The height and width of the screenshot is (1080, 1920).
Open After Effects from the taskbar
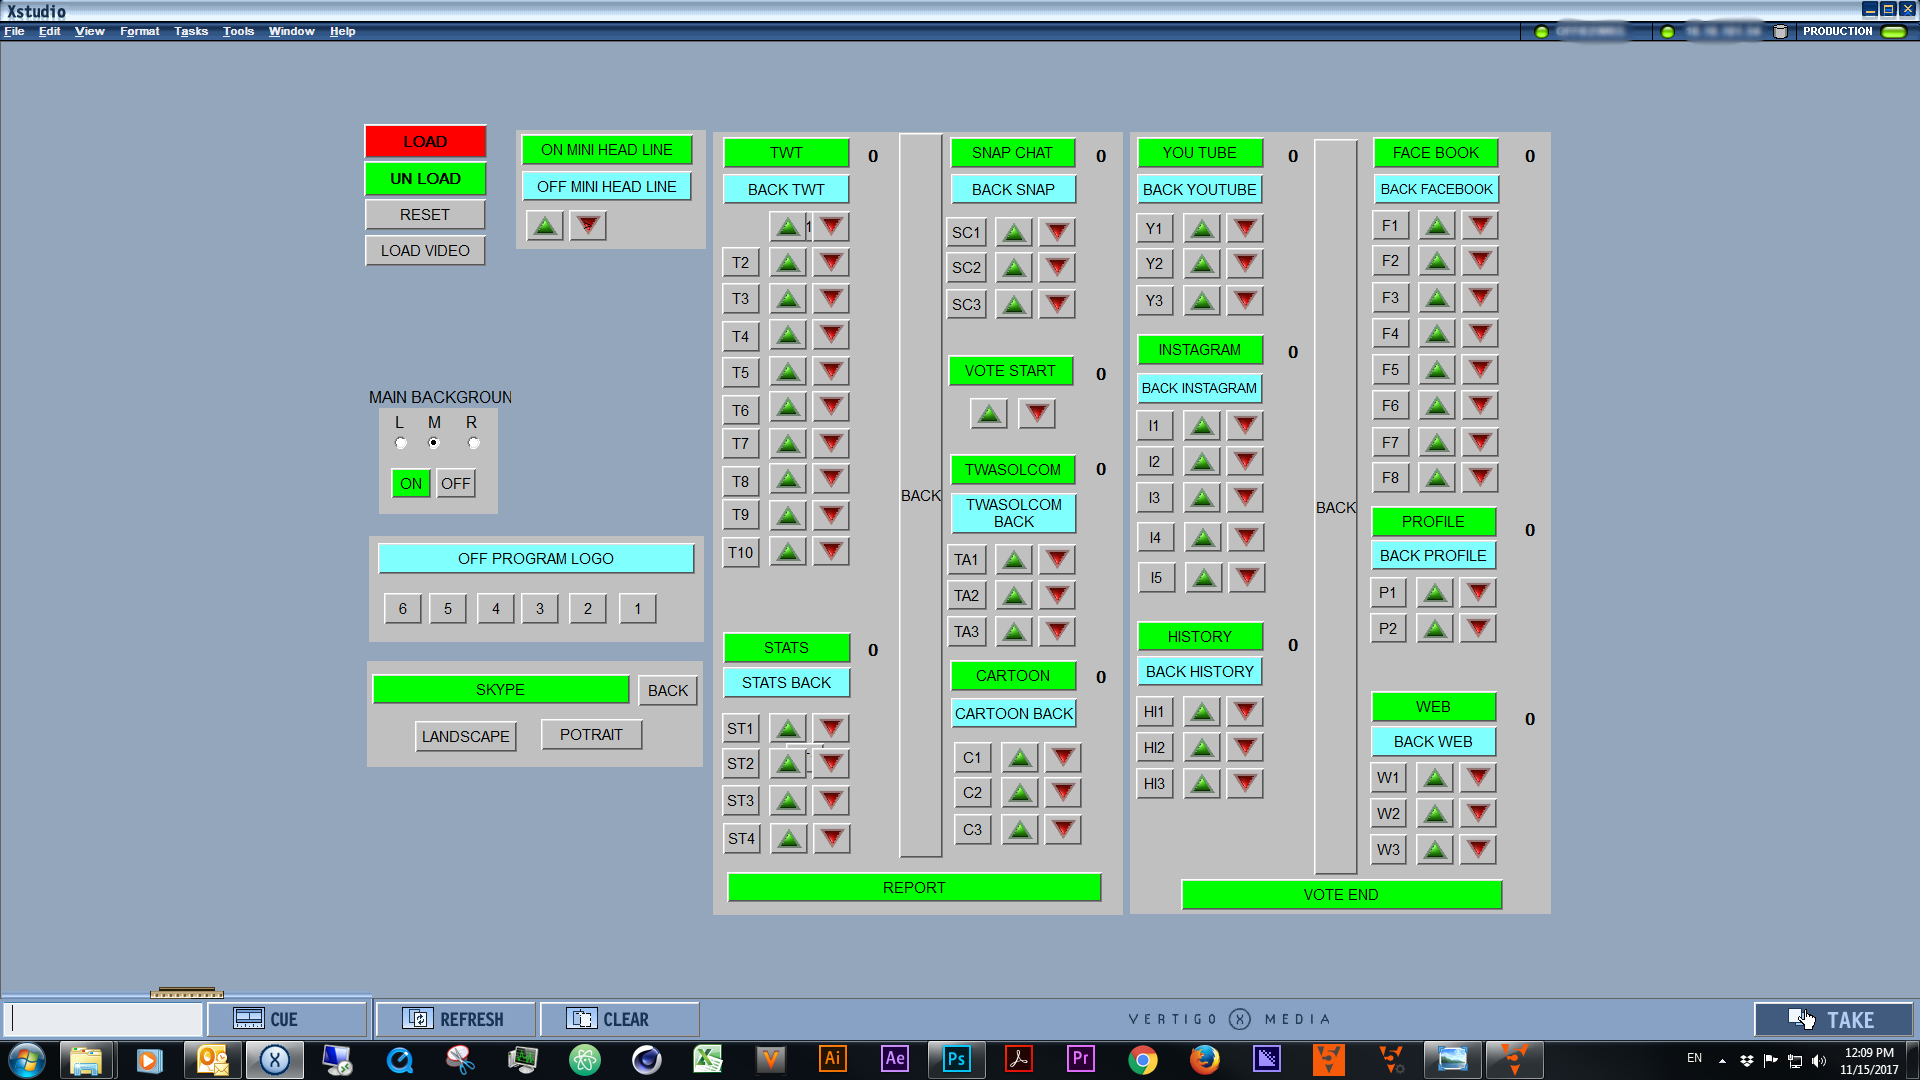[x=894, y=1059]
